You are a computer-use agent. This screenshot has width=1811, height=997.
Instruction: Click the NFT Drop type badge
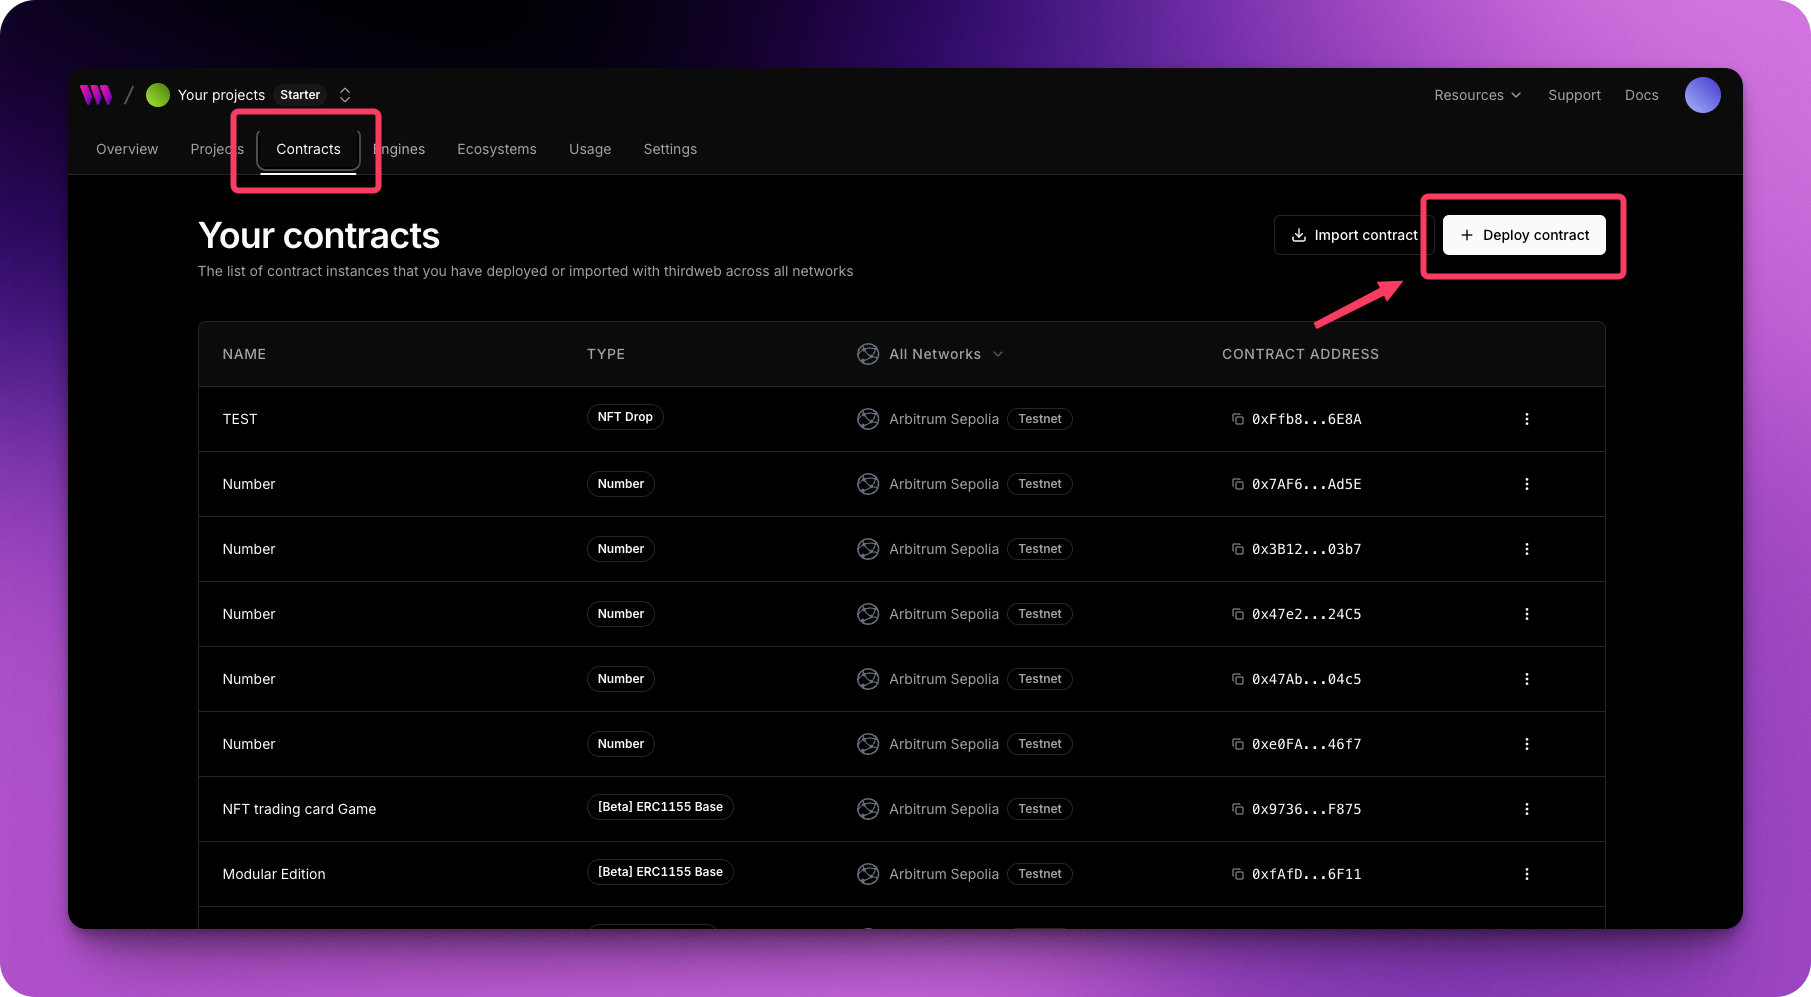625,417
